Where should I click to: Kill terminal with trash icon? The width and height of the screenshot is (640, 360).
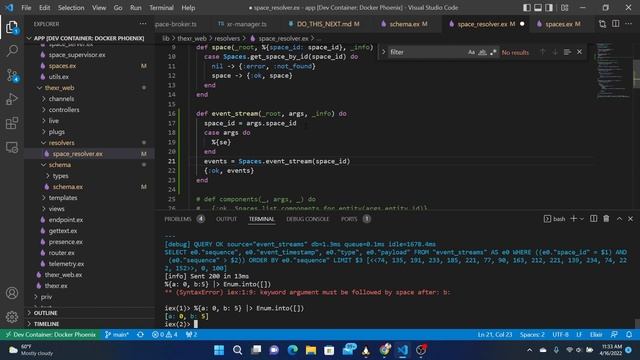(x=606, y=219)
